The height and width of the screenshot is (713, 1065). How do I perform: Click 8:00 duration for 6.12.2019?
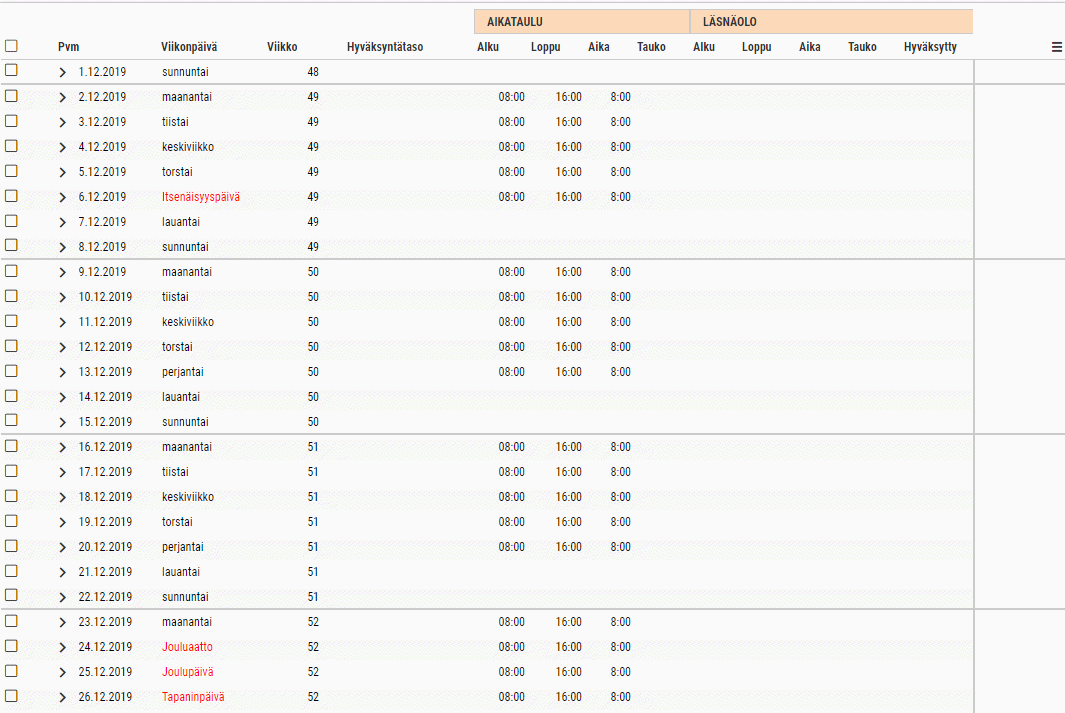coord(620,197)
